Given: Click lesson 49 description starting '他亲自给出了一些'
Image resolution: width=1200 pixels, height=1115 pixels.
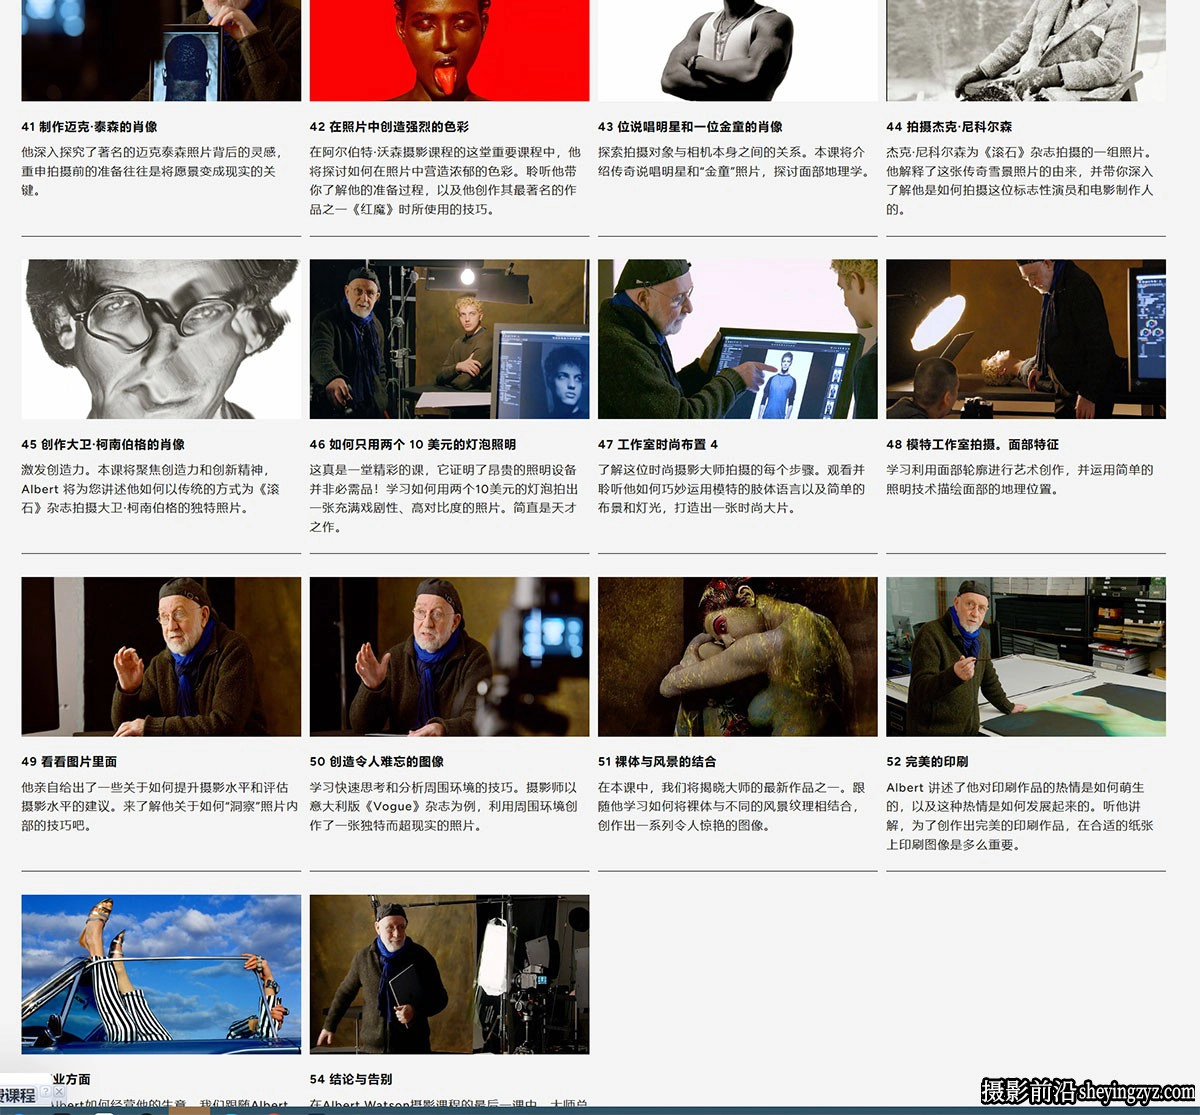Looking at the screenshot, I should 160,806.
